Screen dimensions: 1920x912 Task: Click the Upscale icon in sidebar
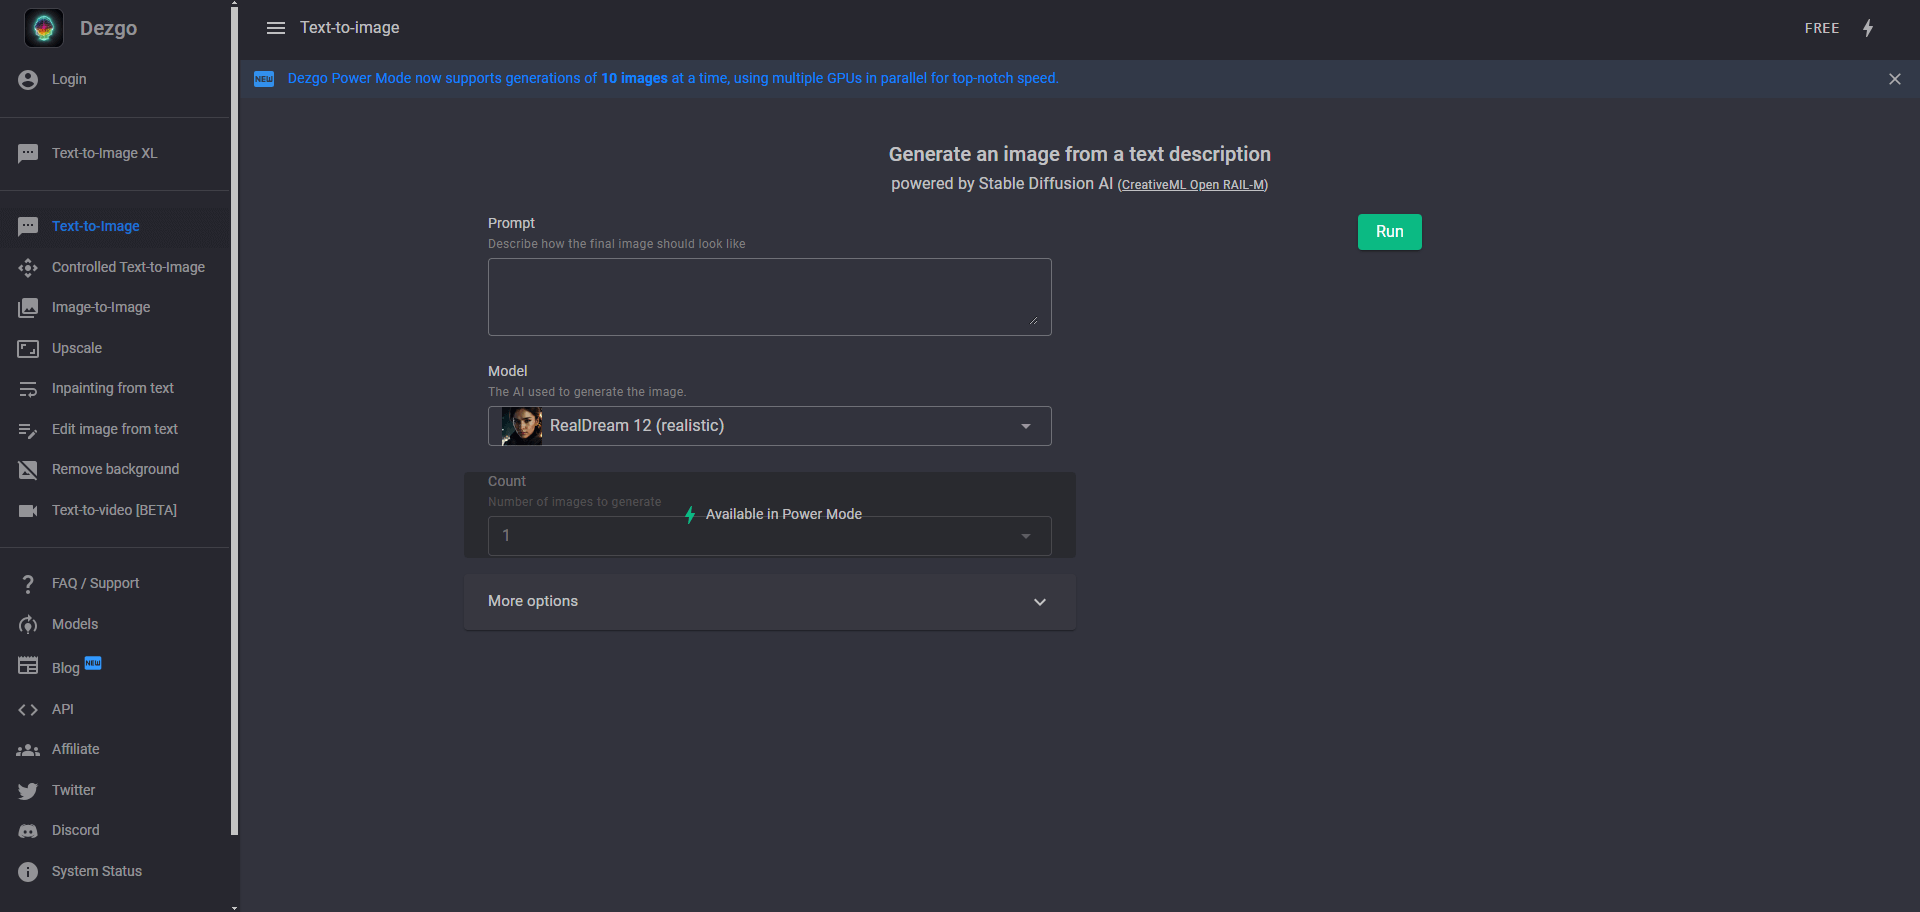tap(28, 348)
